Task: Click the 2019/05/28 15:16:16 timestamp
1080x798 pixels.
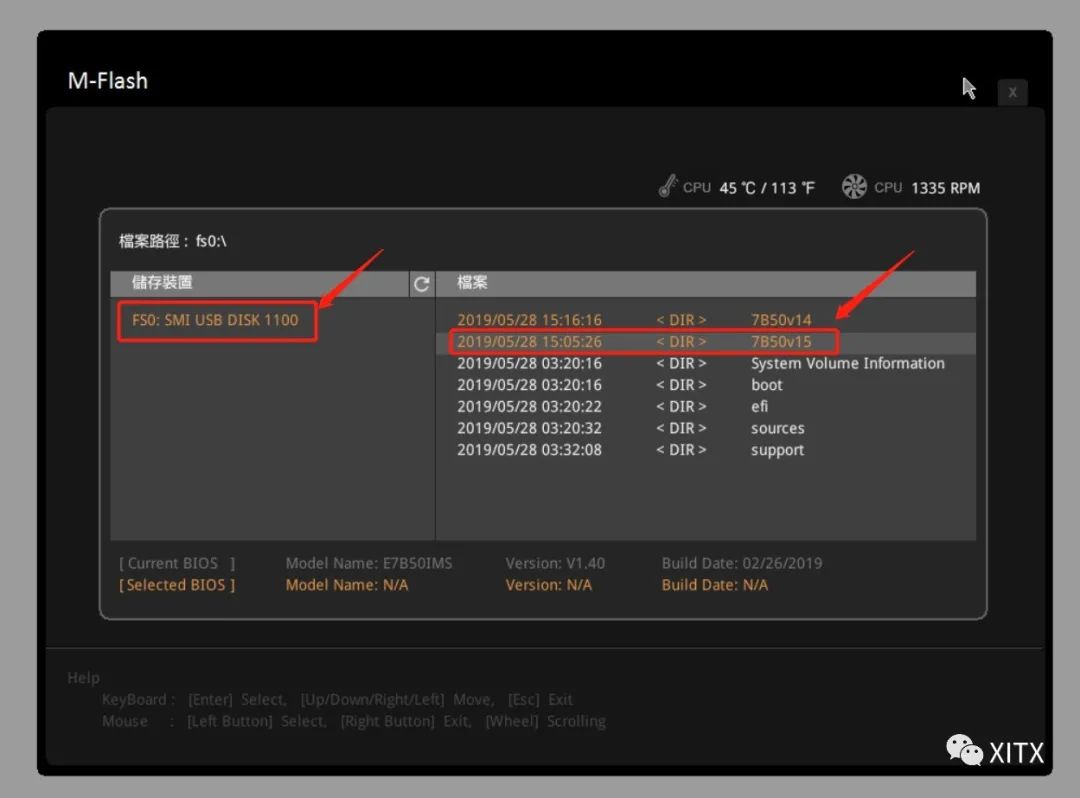Action: coord(529,320)
